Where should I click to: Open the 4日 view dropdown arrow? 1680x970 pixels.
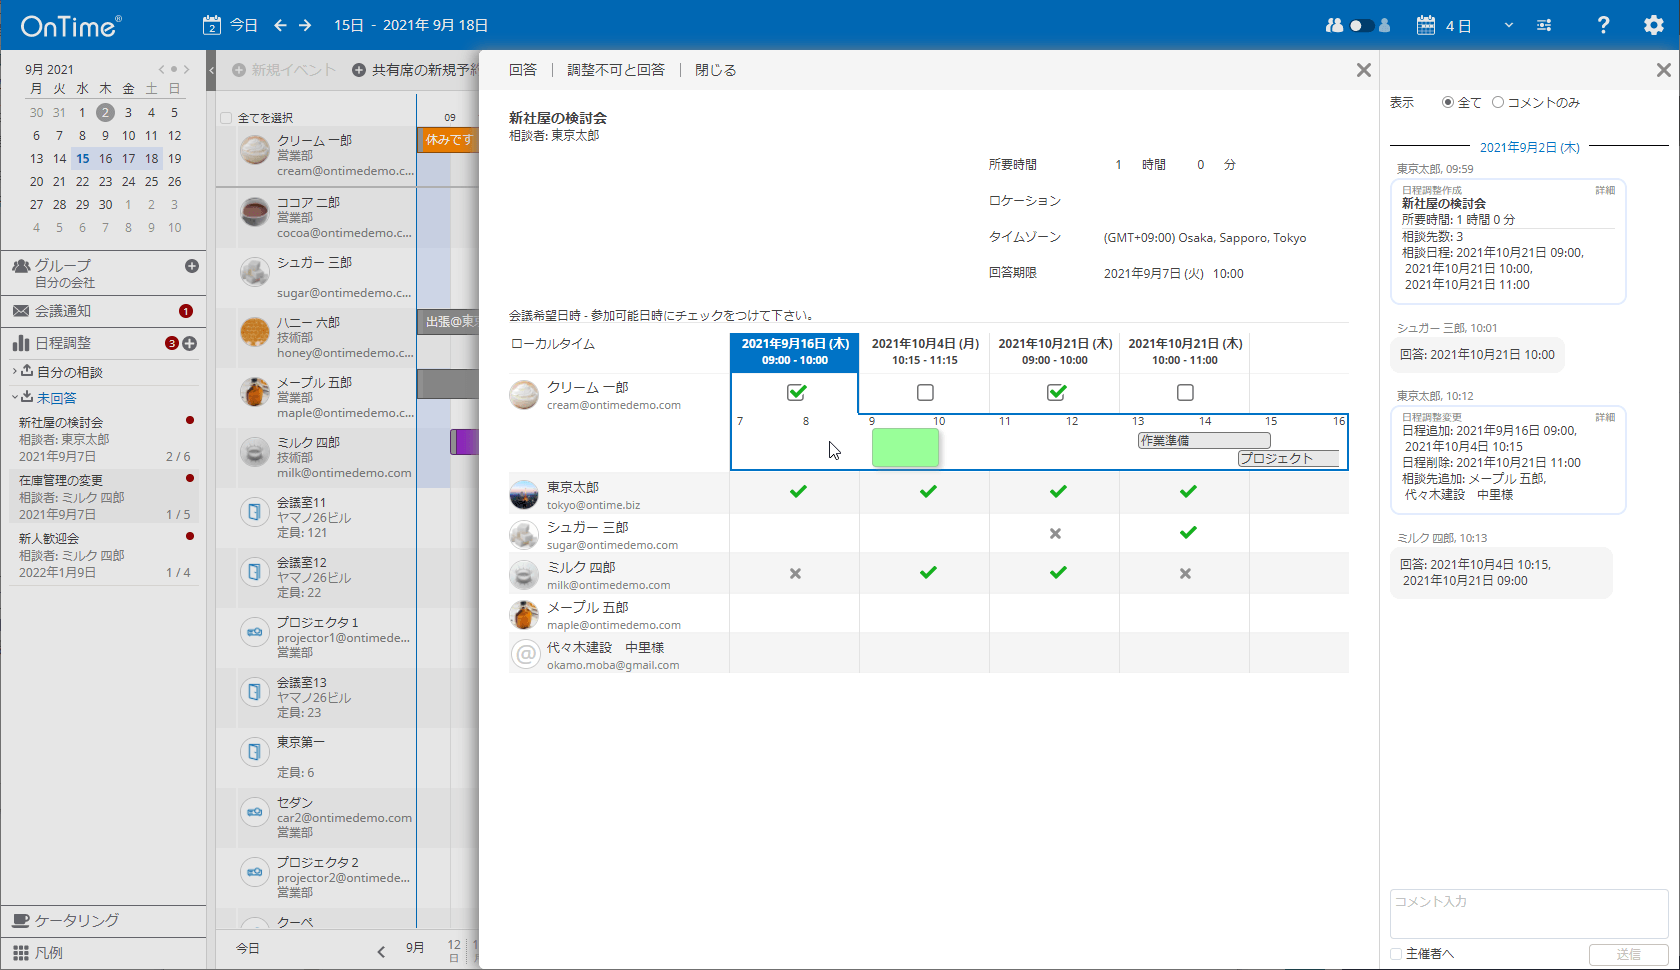tap(1508, 25)
